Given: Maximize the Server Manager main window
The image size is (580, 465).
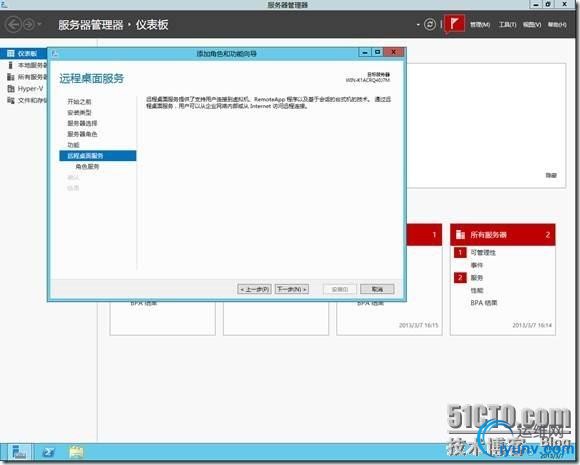Looking at the screenshot, I should click(x=548, y=4).
